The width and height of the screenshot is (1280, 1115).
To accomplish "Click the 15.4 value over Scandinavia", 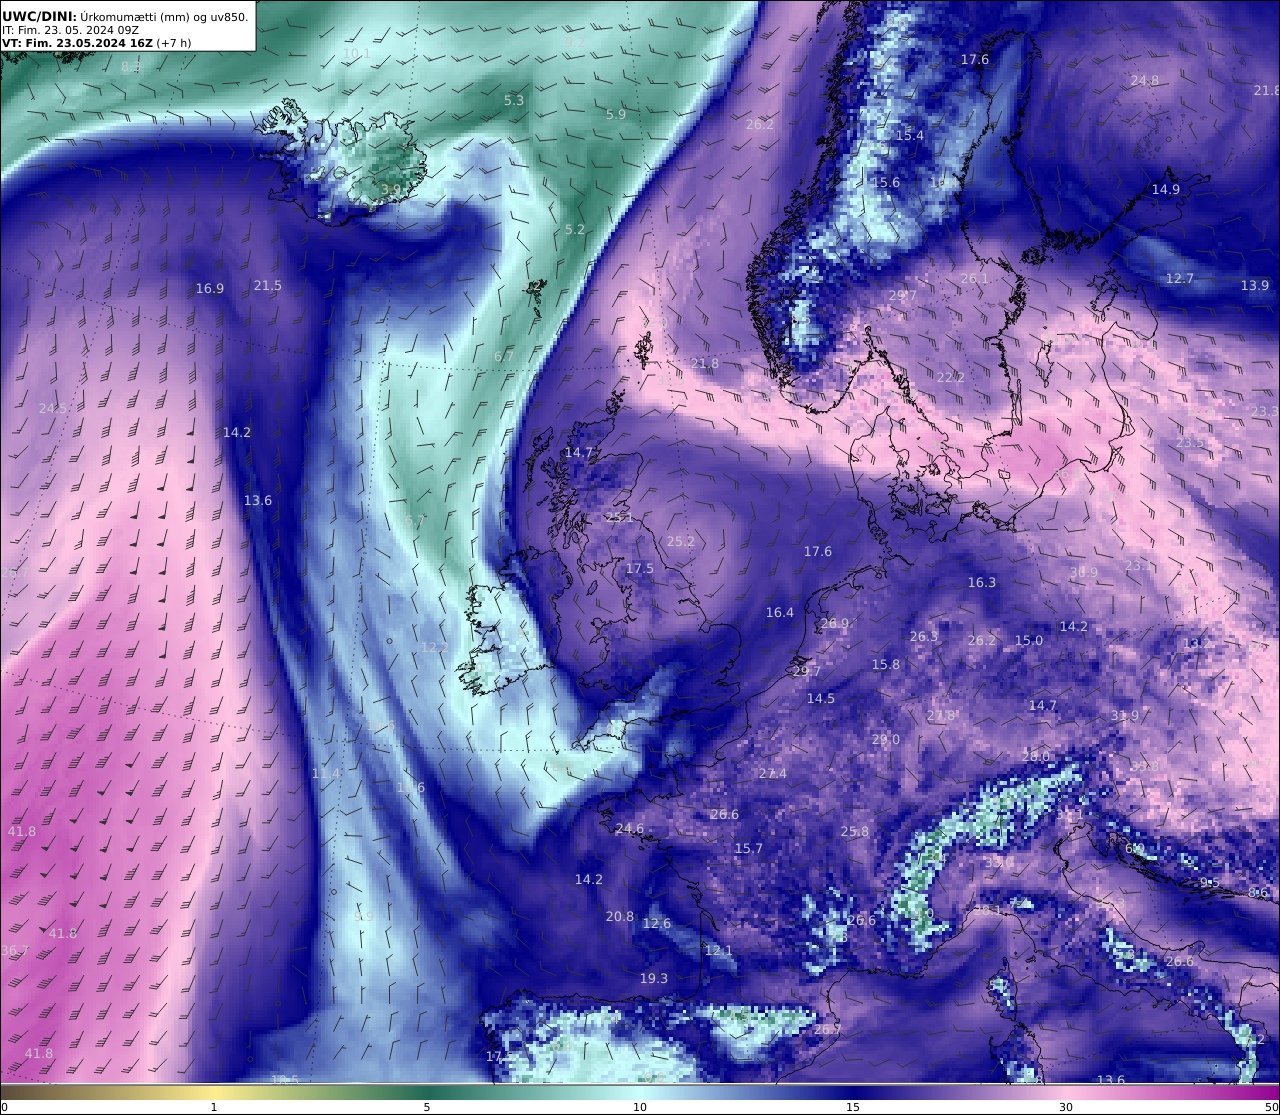I will [x=910, y=135].
